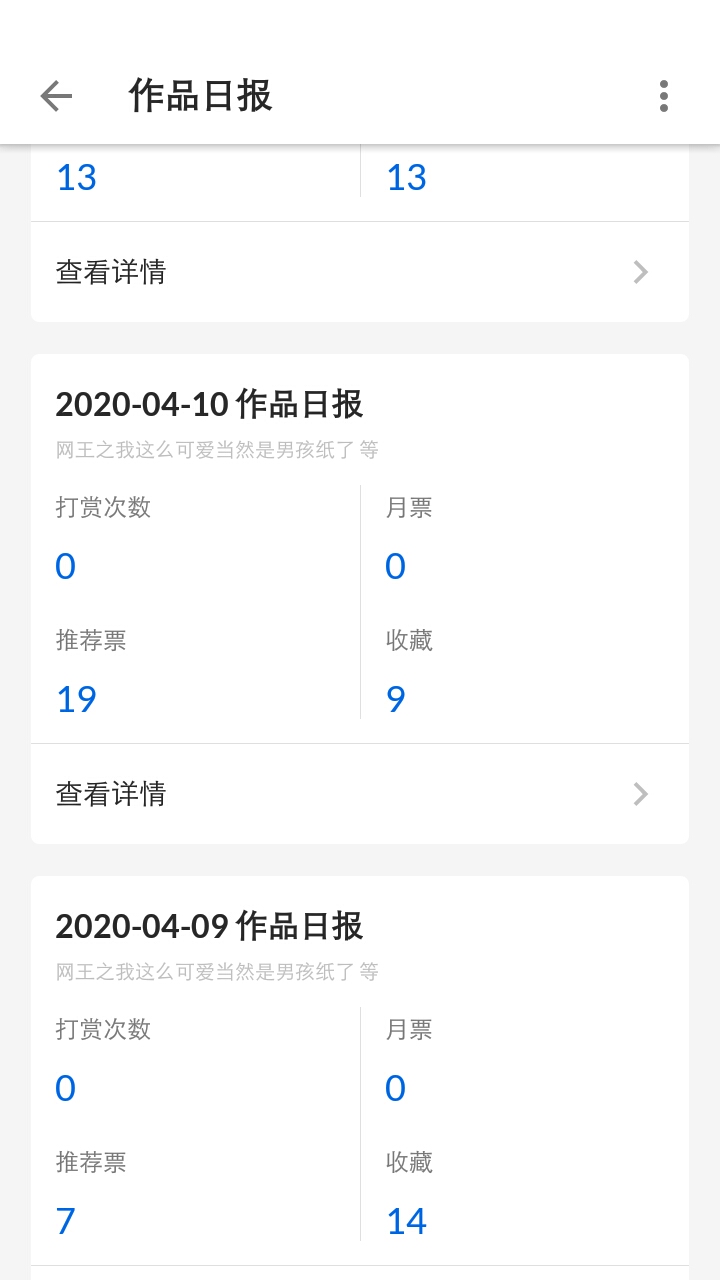Viewport: 720px width, 1280px height.
Task: Expand details chevron in topmost card
Action: tap(641, 272)
